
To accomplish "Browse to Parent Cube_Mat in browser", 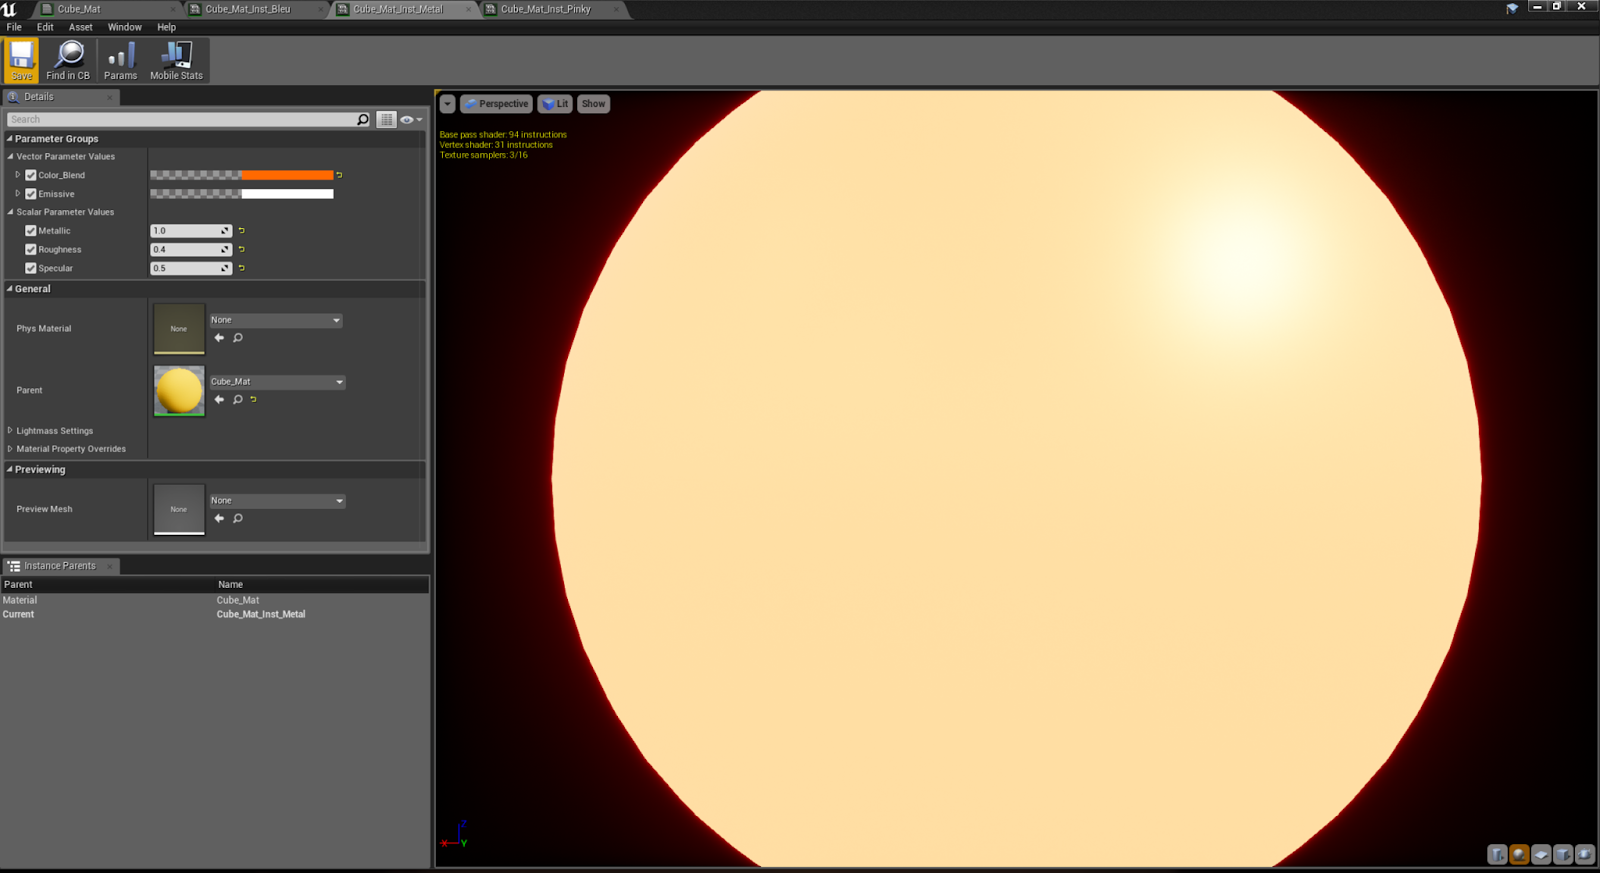I will (x=238, y=399).
